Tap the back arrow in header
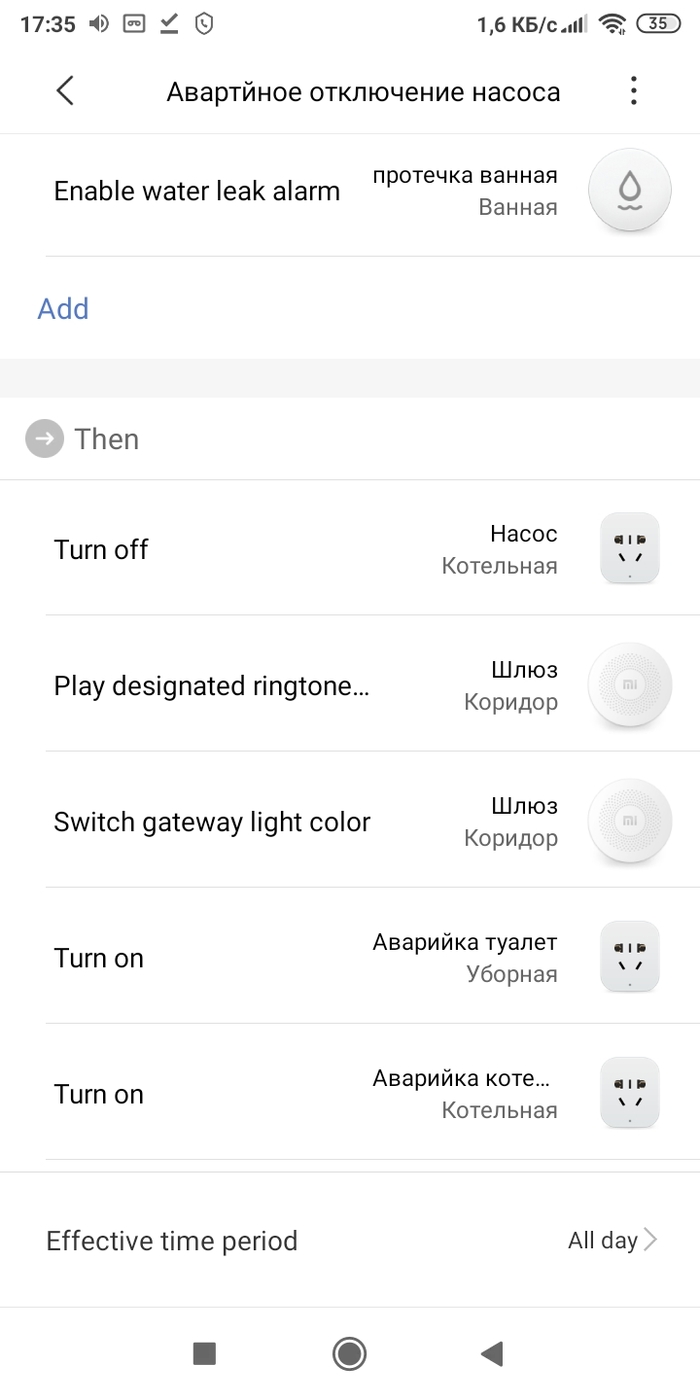 [65, 92]
